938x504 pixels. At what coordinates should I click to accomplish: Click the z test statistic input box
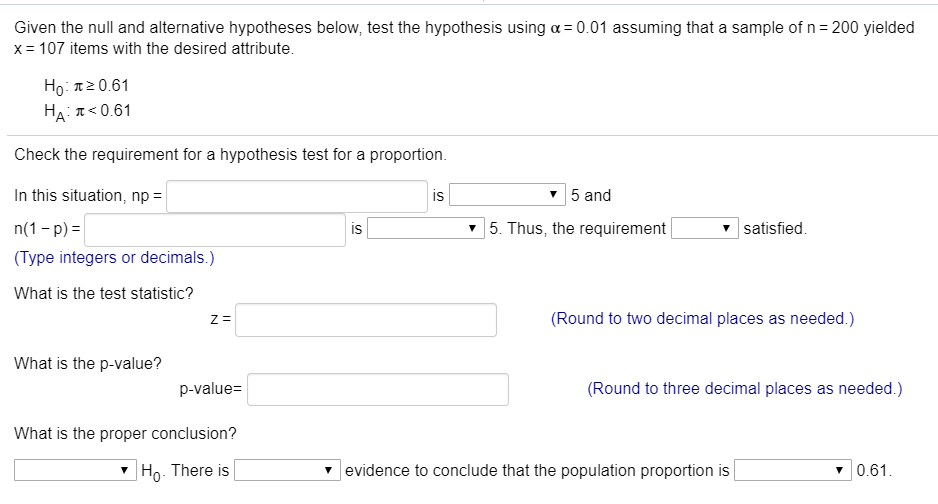pyautogui.click(x=366, y=320)
